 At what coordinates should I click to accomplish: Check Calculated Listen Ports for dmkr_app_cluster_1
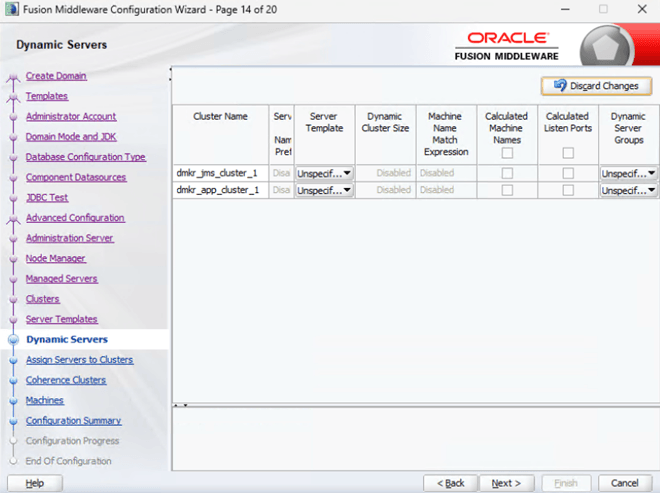click(x=568, y=190)
